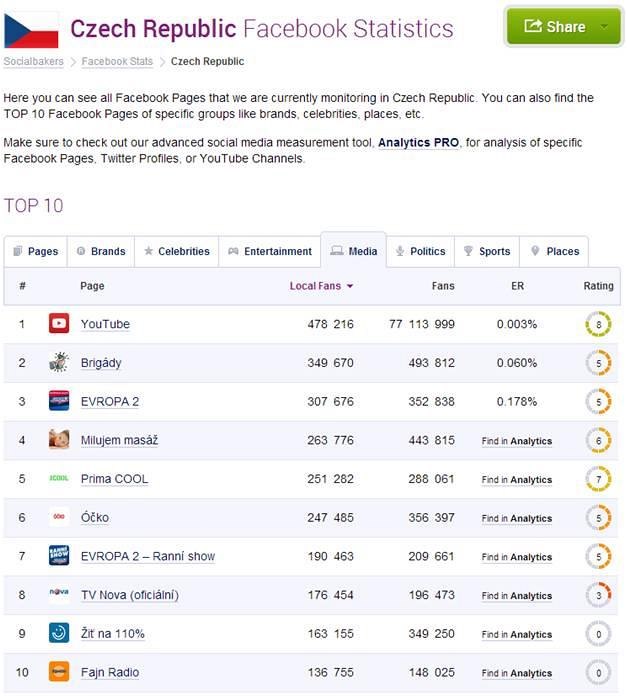Click the Czech Republic flag icon
627x696 pixels.
(31, 31)
